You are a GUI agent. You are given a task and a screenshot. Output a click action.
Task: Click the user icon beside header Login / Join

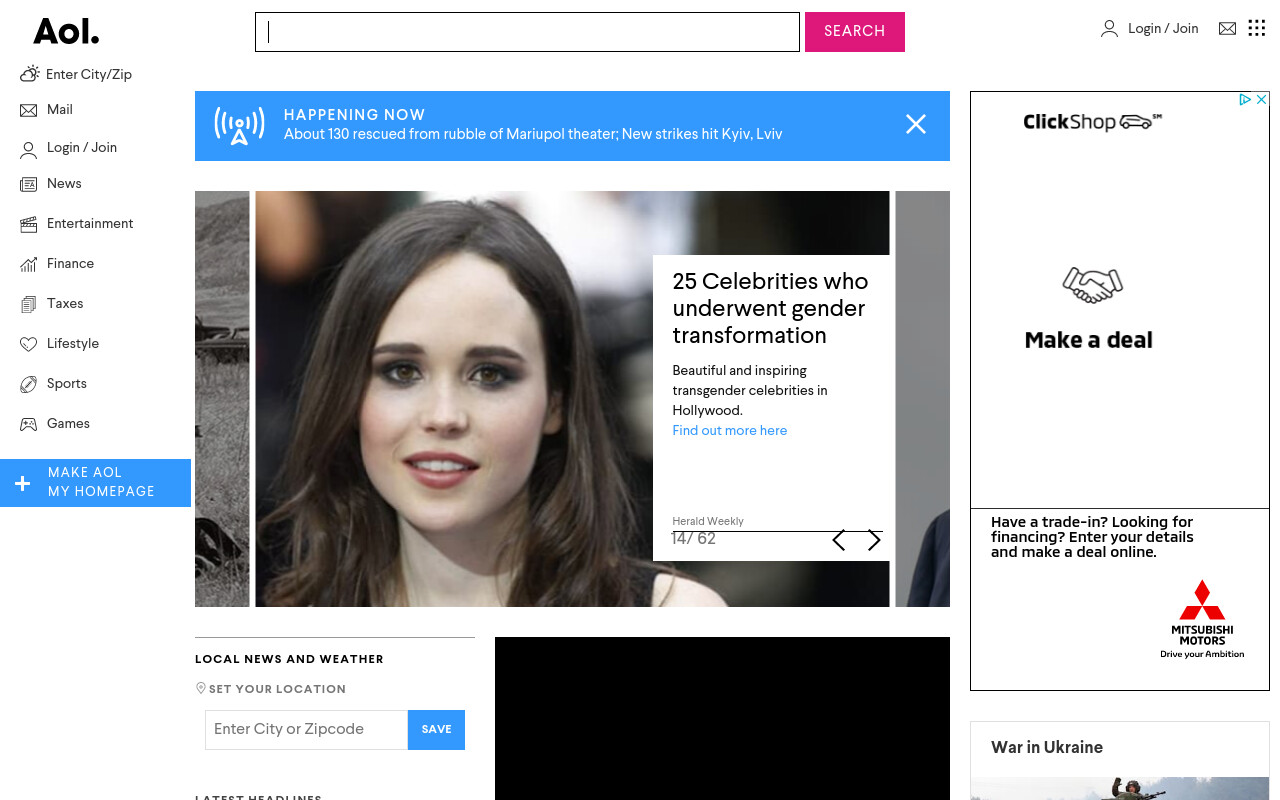[1109, 29]
